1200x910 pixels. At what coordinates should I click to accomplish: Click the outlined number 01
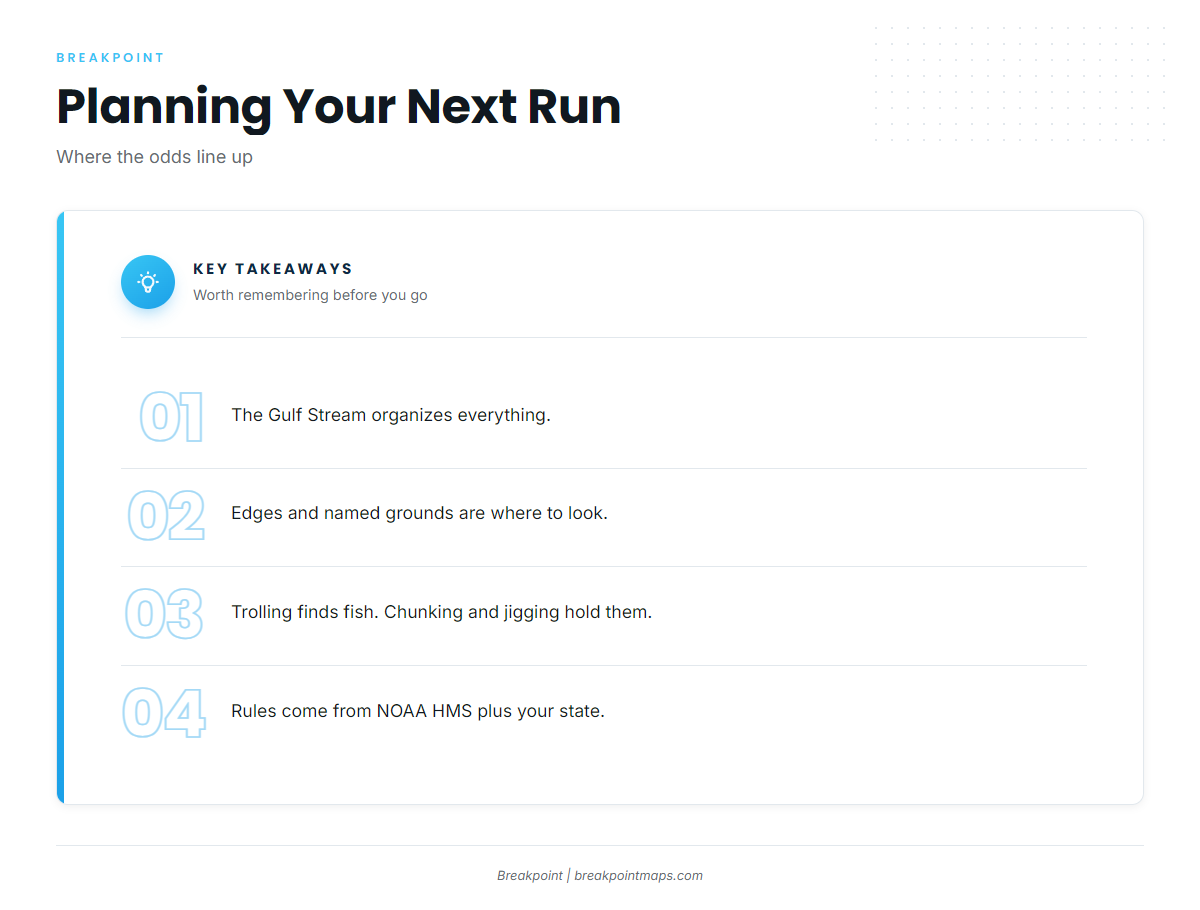coord(171,417)
